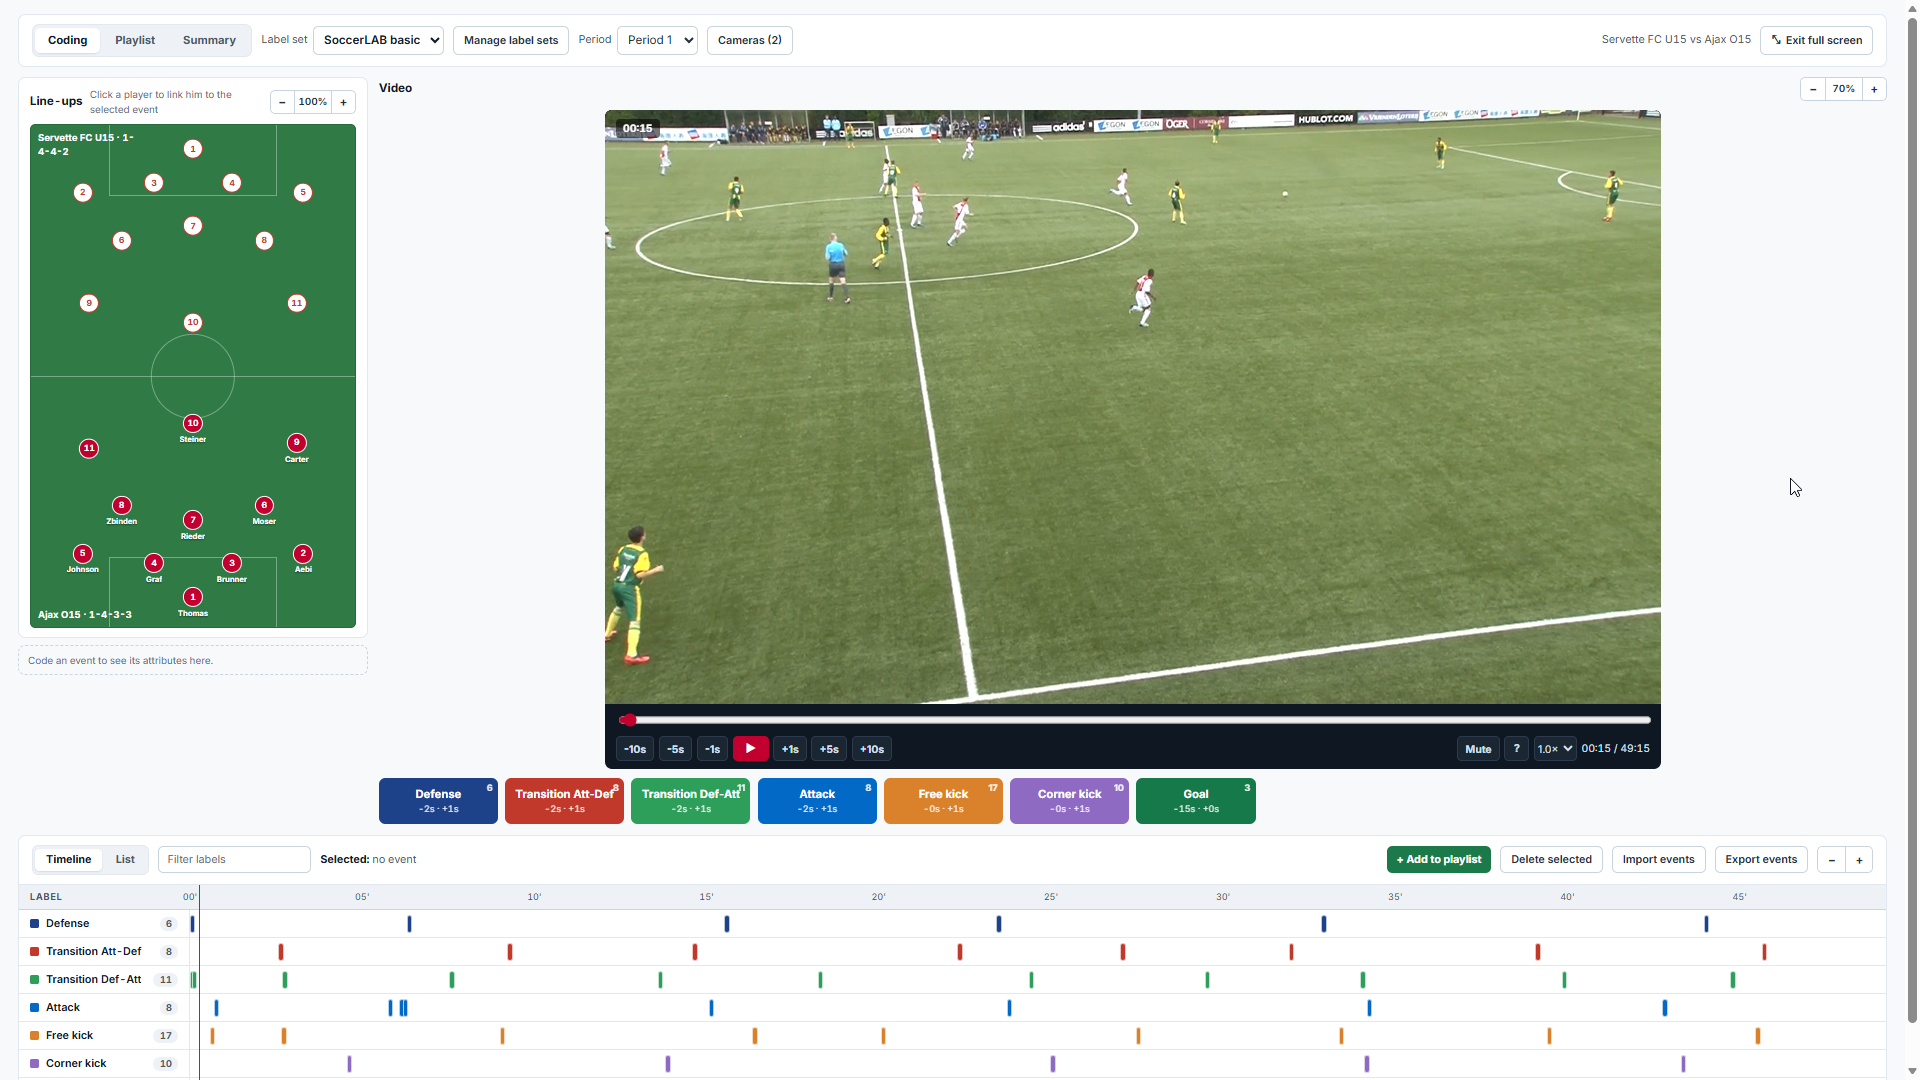Code an Attack event
This screenshot has width=1920, height=1080.
tap(817, 801)
